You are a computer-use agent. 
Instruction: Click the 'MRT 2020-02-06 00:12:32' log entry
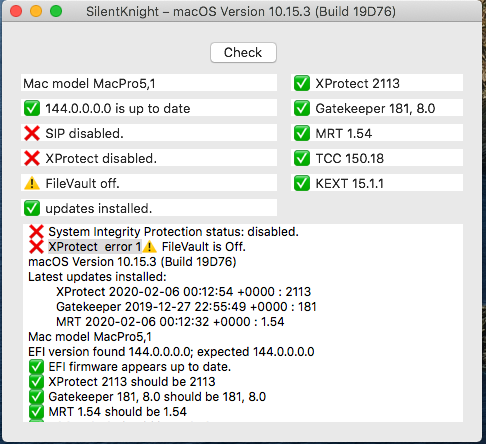170,322
